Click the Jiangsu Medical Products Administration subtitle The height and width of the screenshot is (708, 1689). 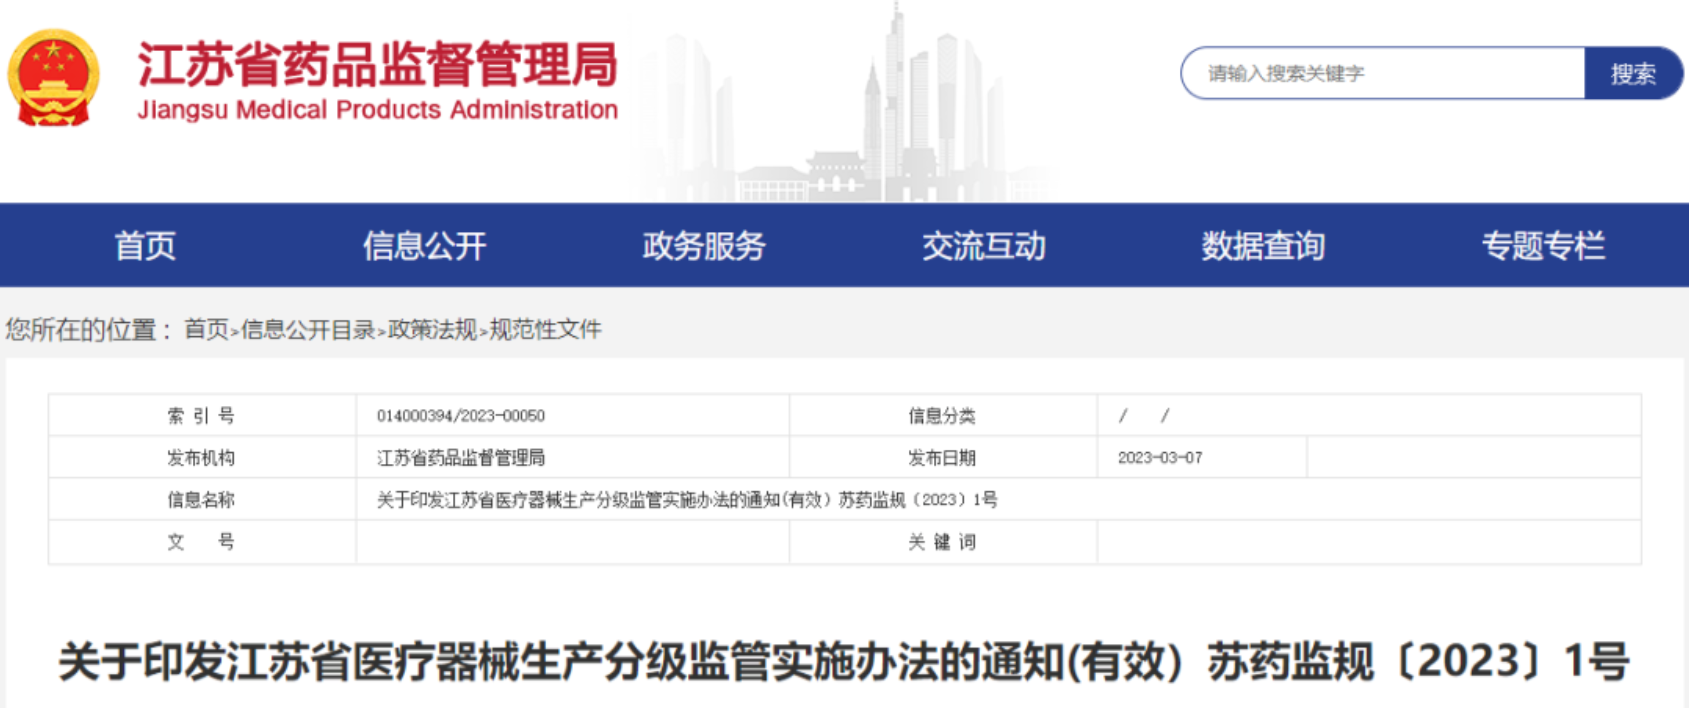pos(377,110)
